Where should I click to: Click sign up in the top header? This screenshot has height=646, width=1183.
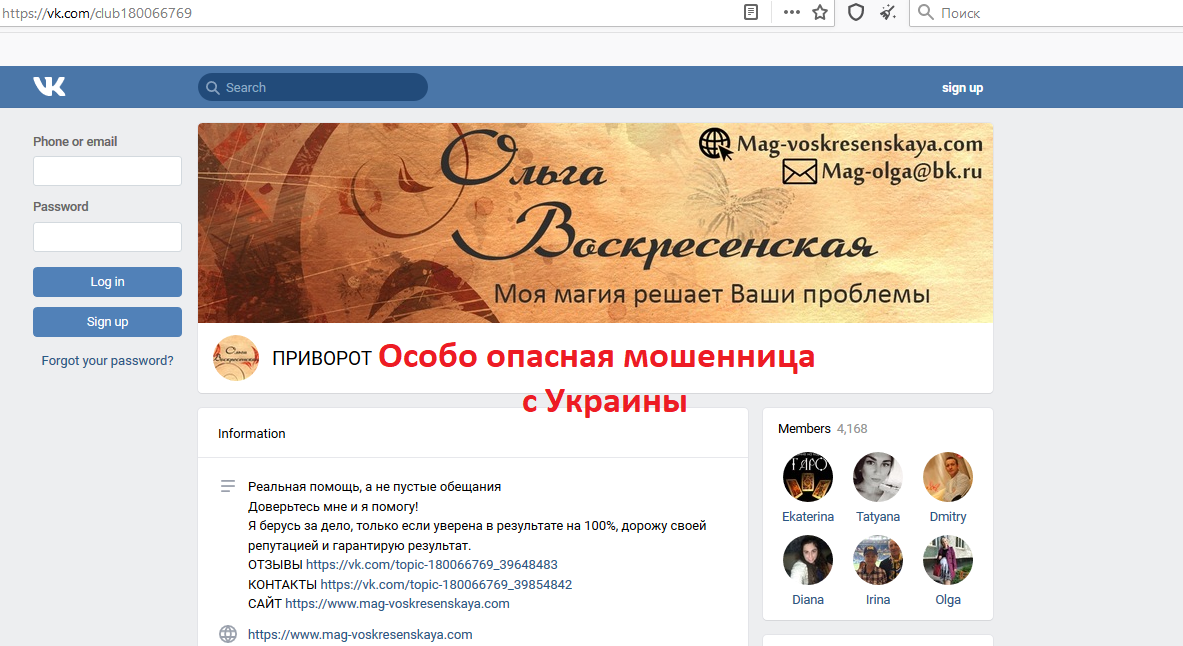(x=962, y=88)
